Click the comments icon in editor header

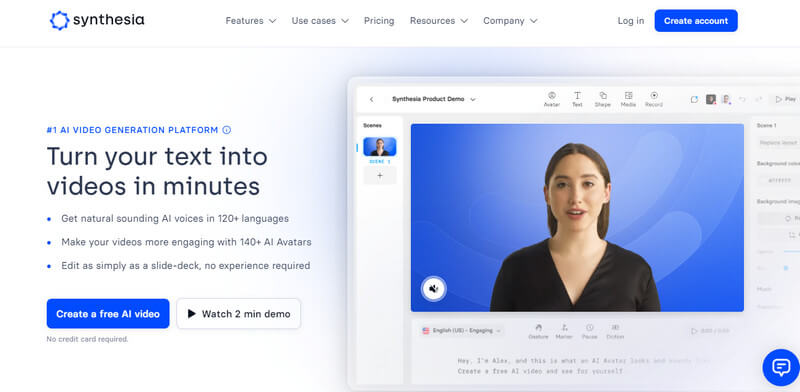[x=694, y=100]
